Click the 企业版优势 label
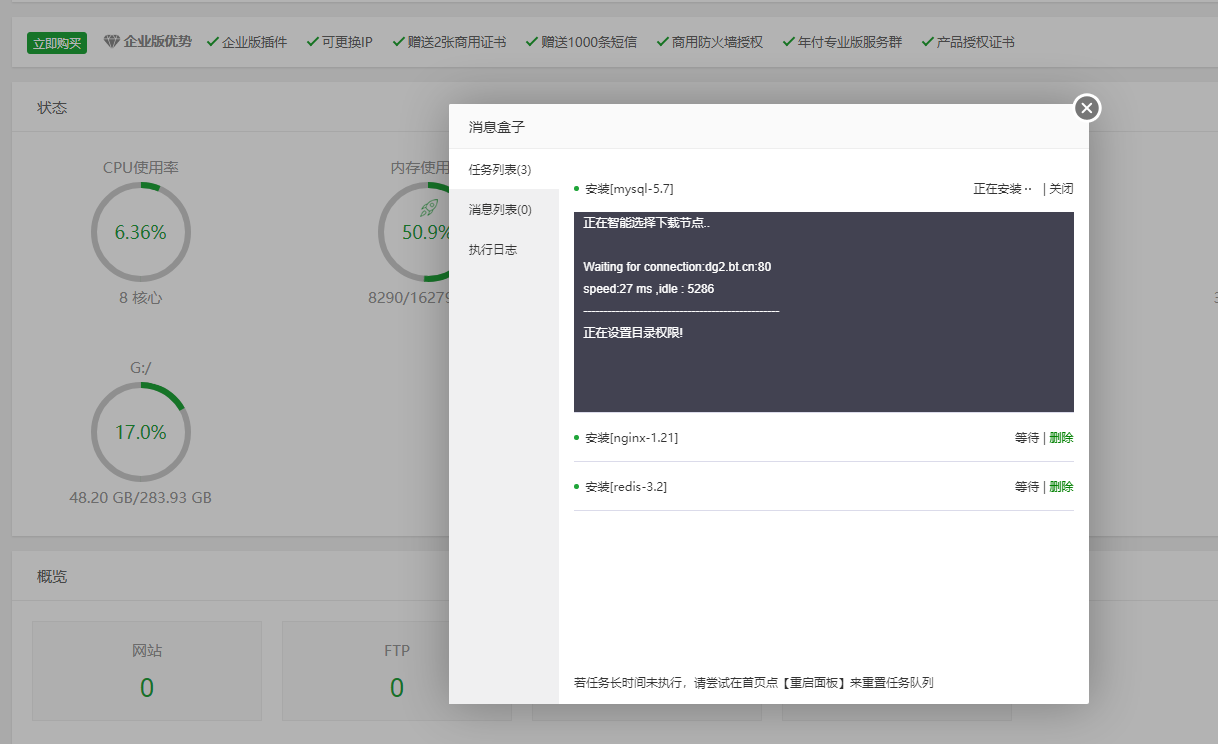Image resolution: width=1218 pixels, height=744 pixels. click(158, 42)
